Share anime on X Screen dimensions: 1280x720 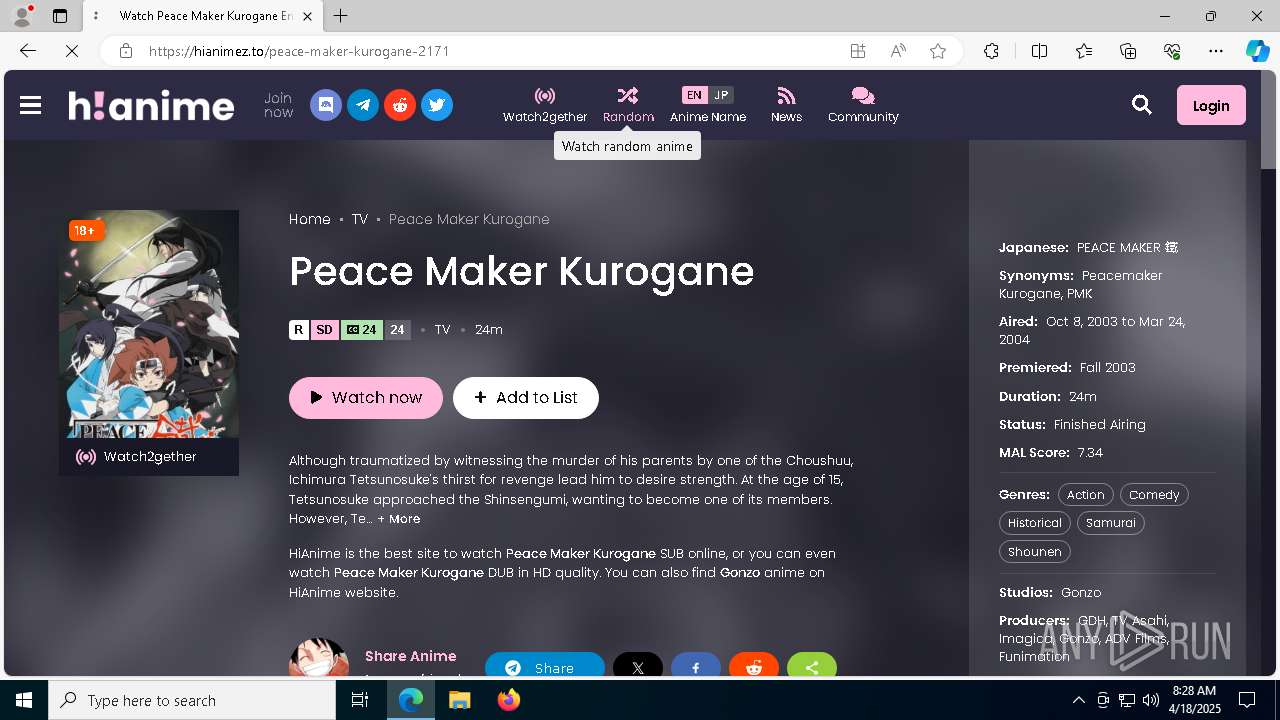(x=638, y=667)
